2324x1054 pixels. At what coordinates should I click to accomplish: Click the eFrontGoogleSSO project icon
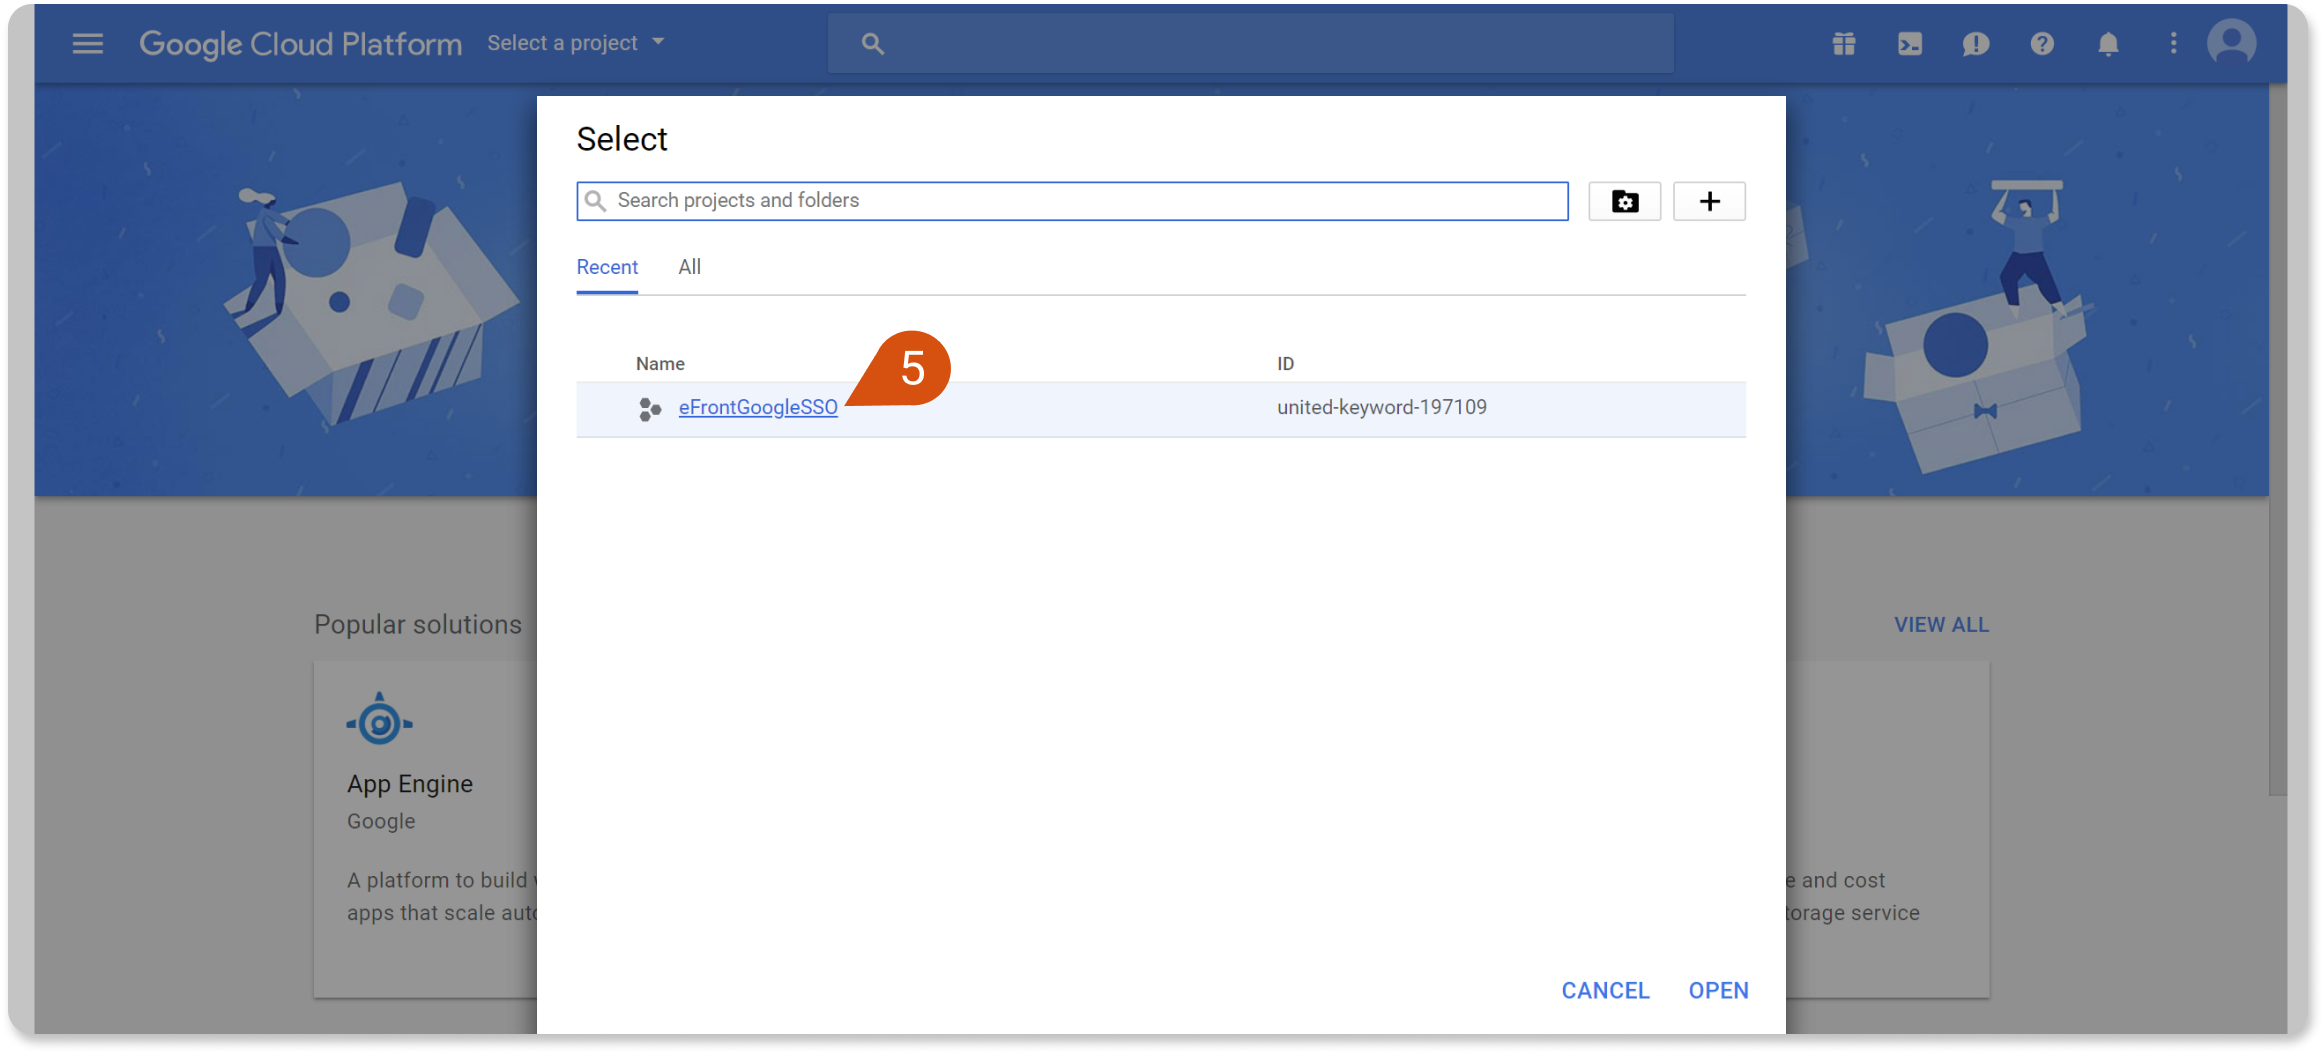click(650, 409)
